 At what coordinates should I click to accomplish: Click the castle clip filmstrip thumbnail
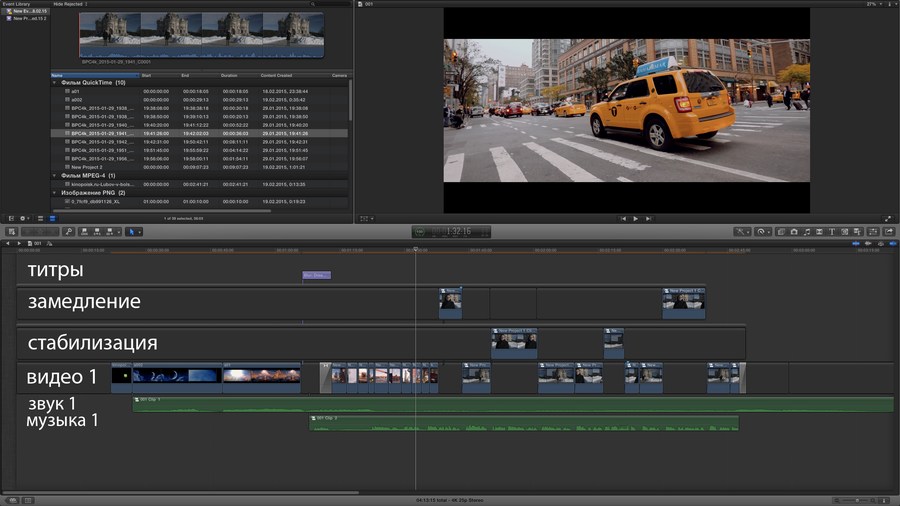tap(201, 35)
